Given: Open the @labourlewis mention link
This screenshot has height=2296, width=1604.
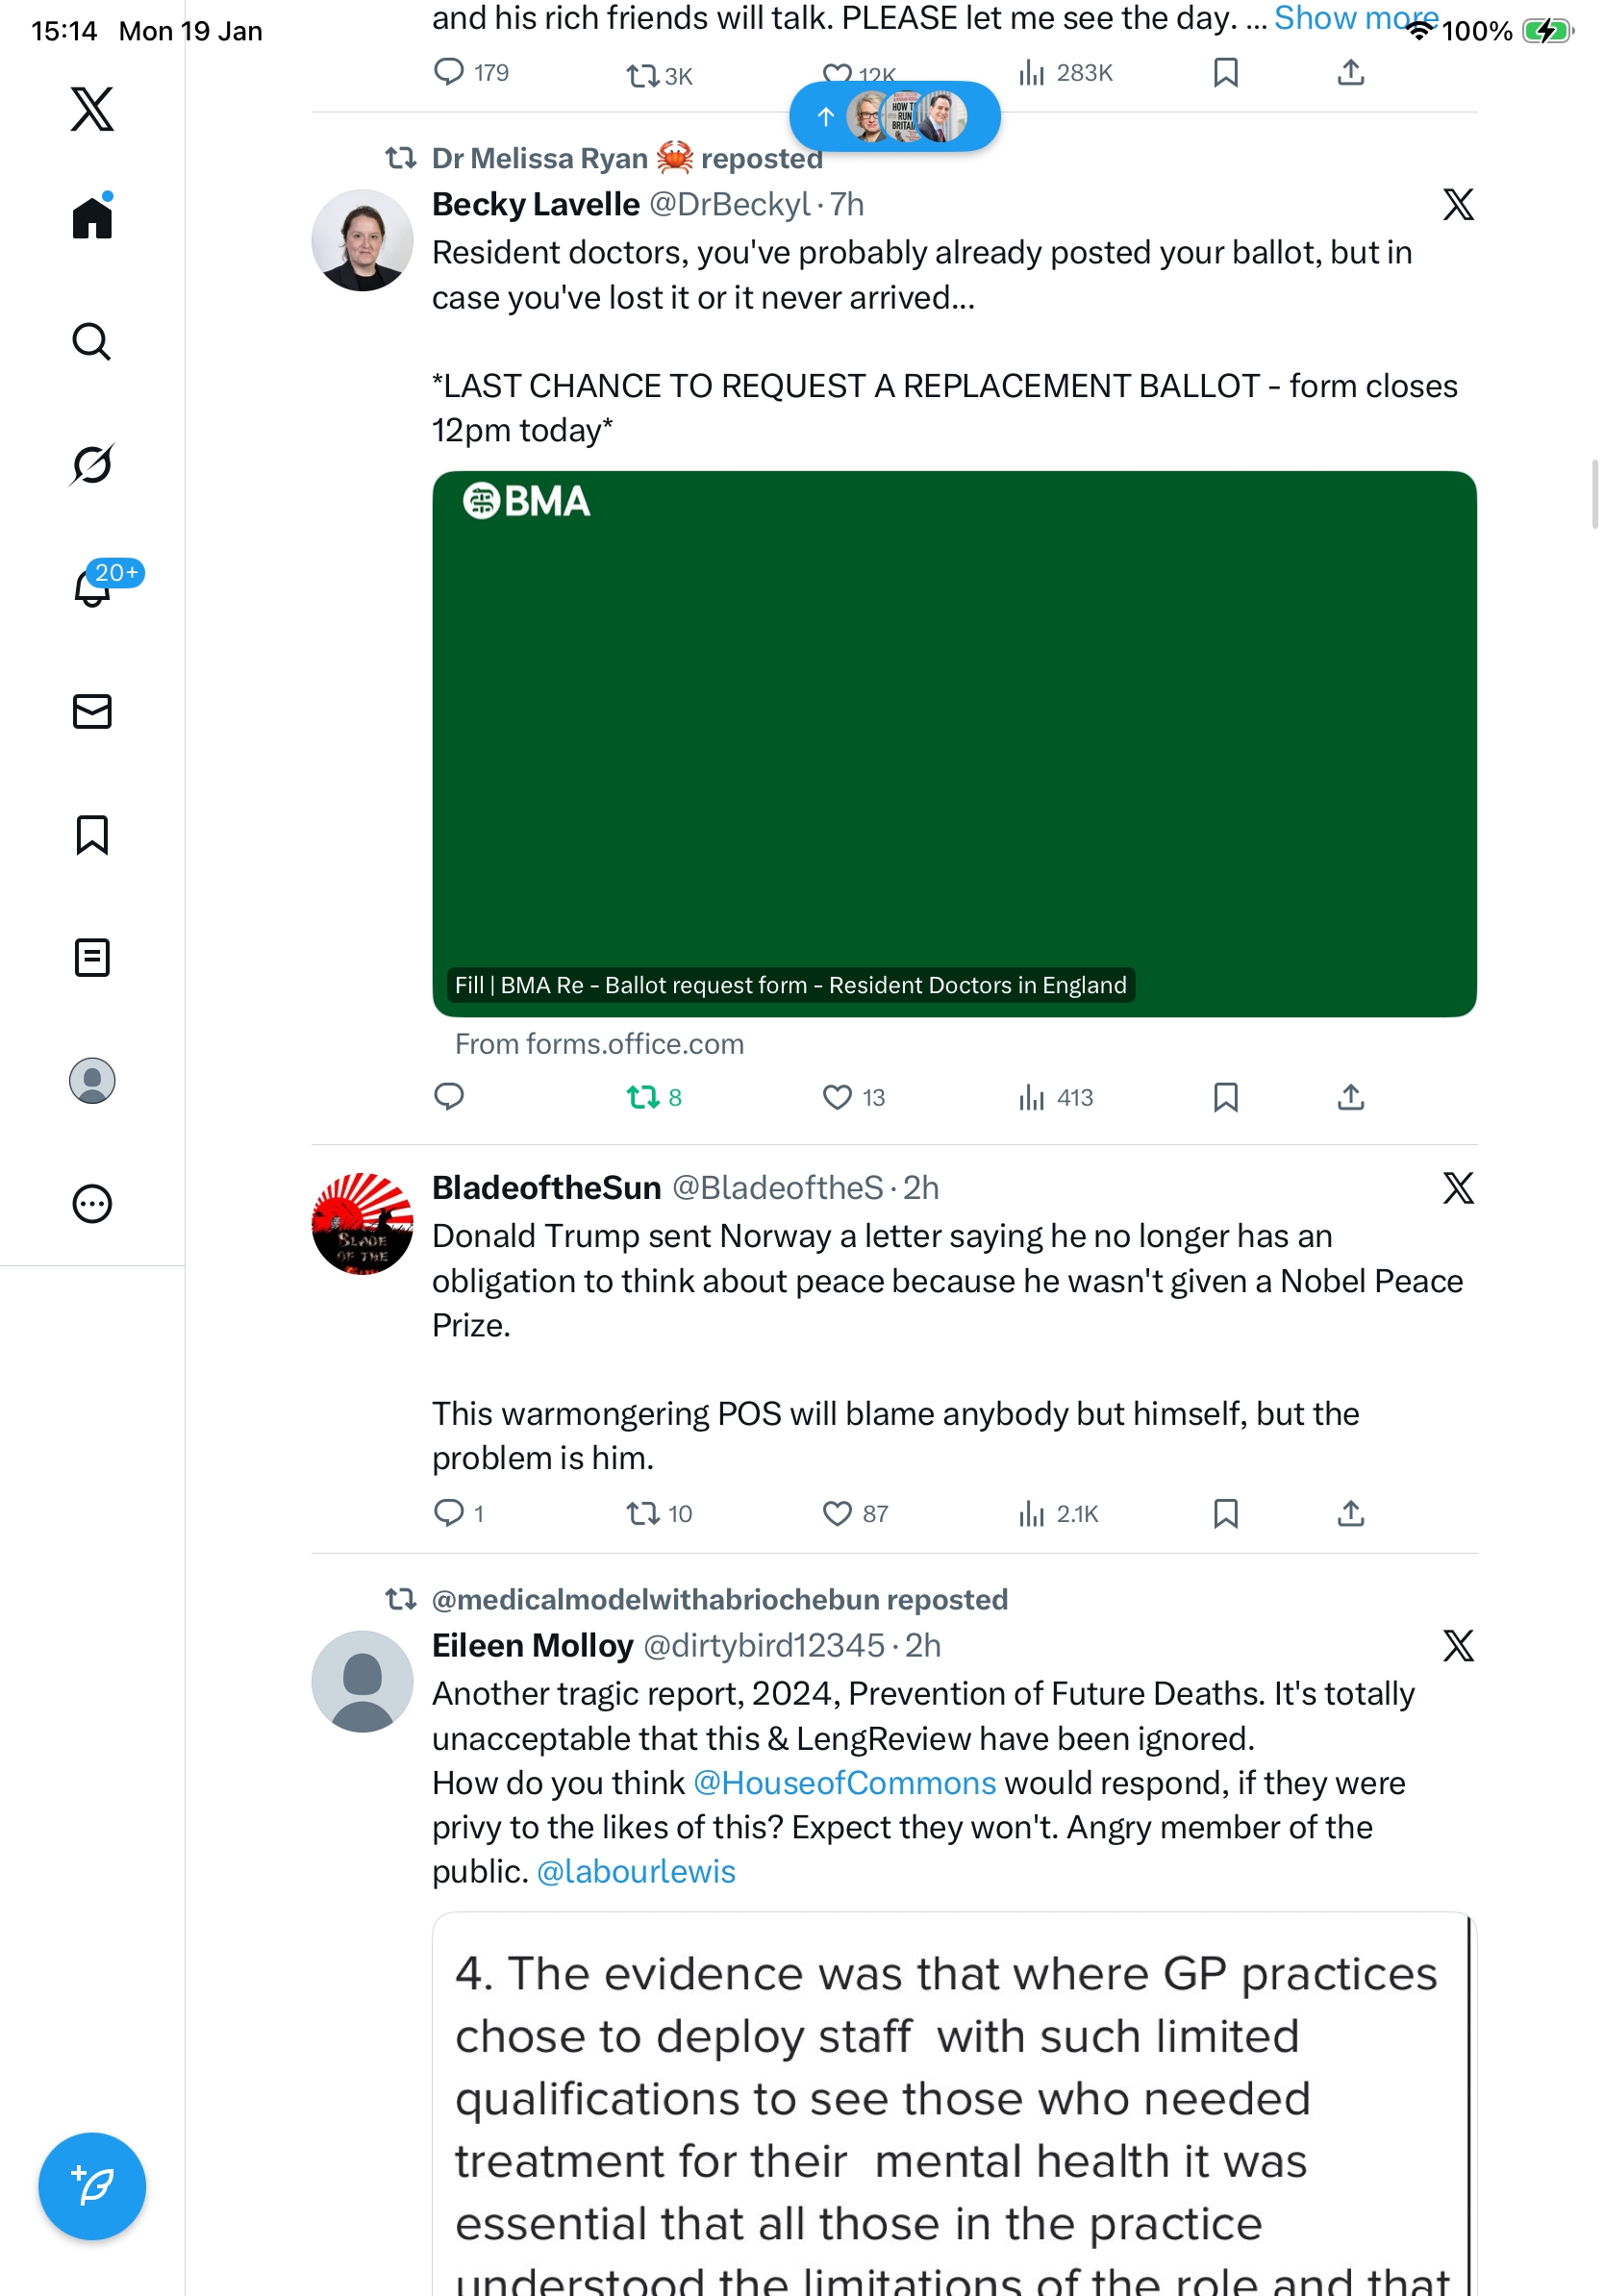Looking at the screenshot, I should 636,1871.
